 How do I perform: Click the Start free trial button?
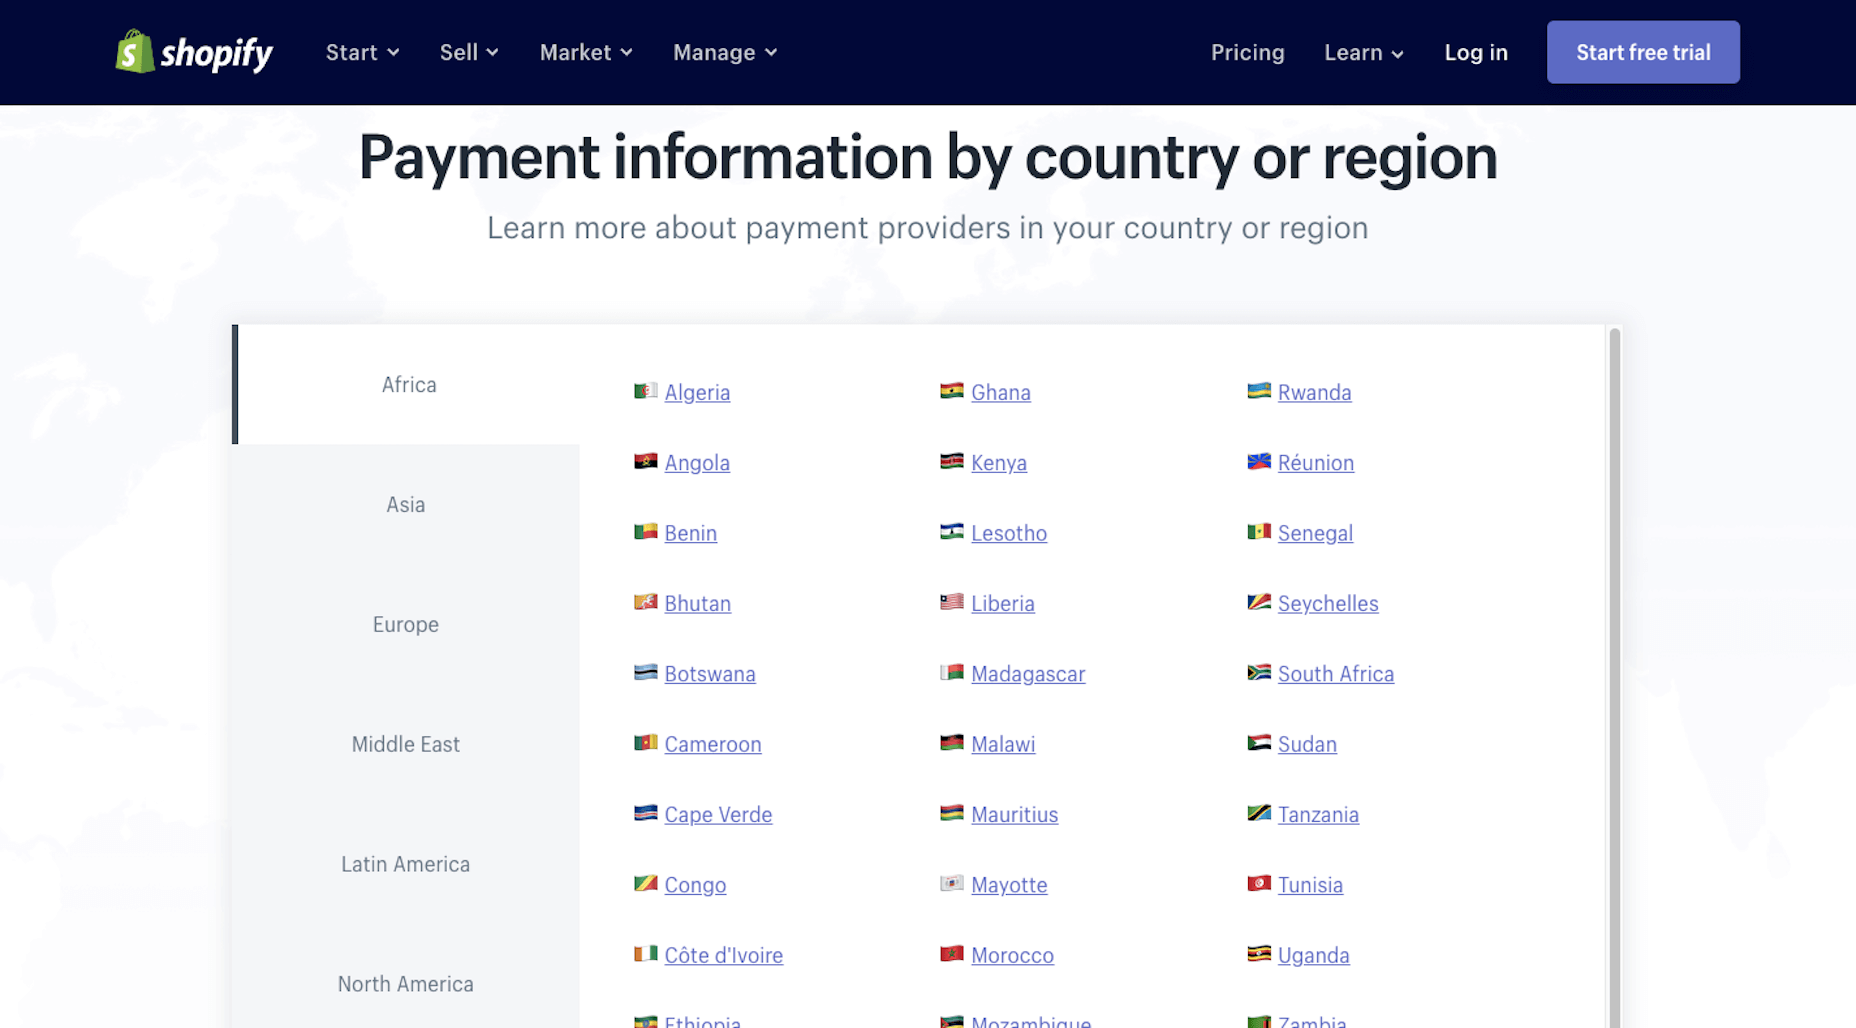click(x=1643, y=52)
